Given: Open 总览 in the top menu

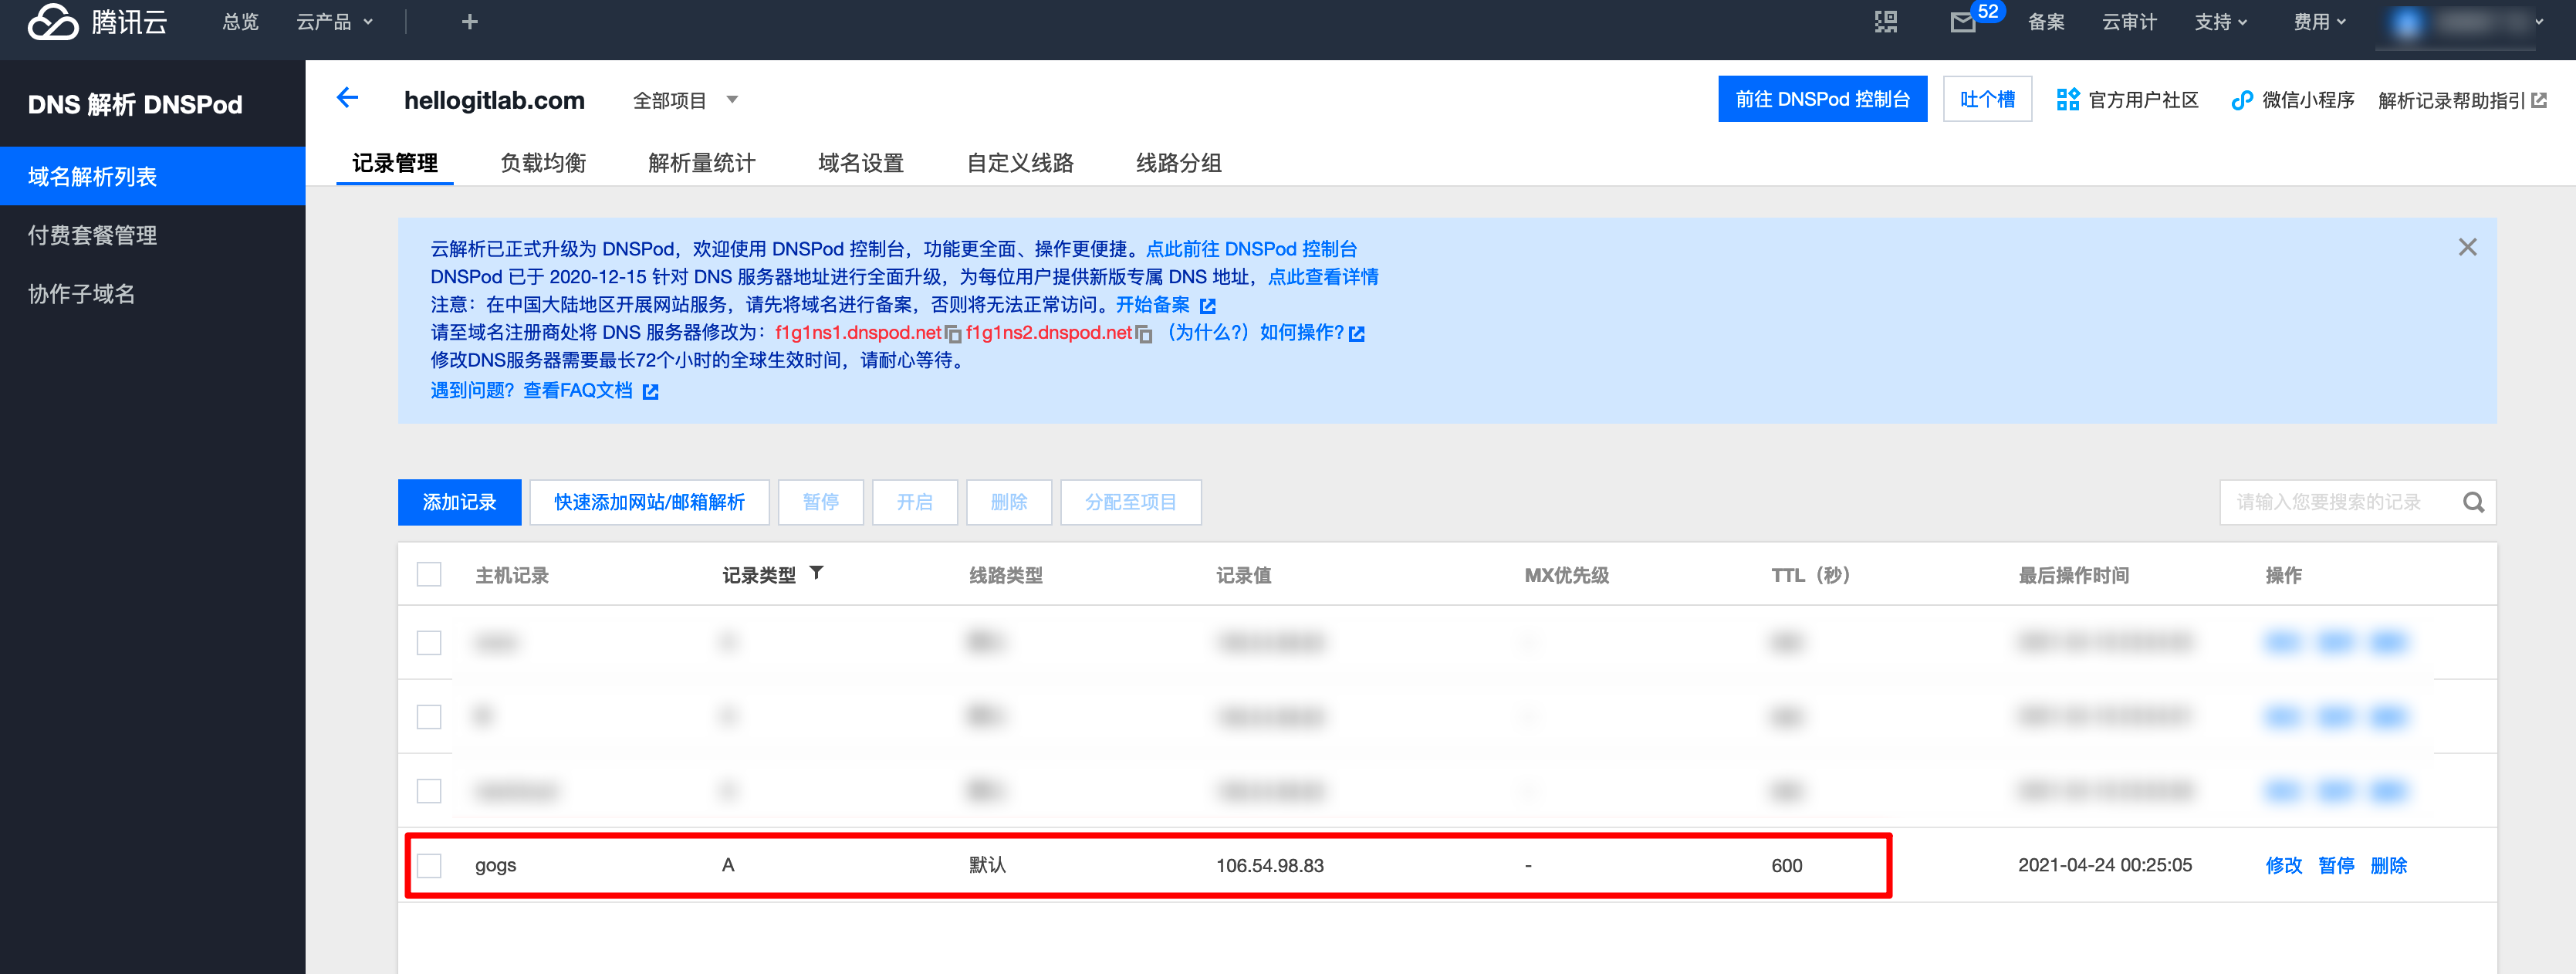Looking at the screenshot, I should (240, 22).
